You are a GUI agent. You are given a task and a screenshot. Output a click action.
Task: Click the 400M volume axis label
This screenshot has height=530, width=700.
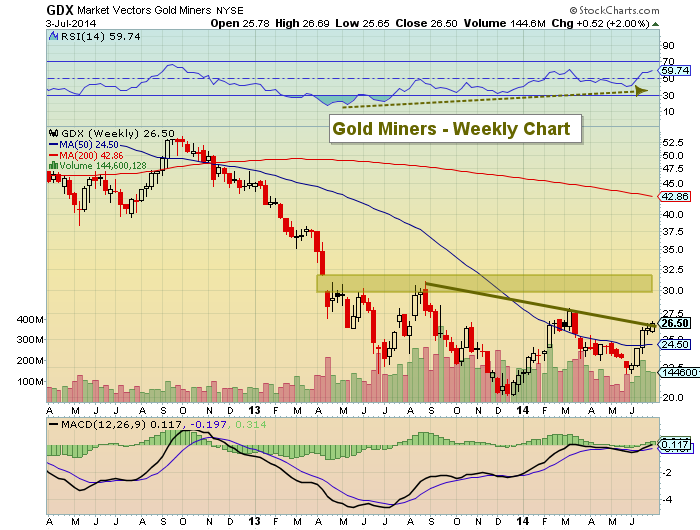(x=30, y=320)
